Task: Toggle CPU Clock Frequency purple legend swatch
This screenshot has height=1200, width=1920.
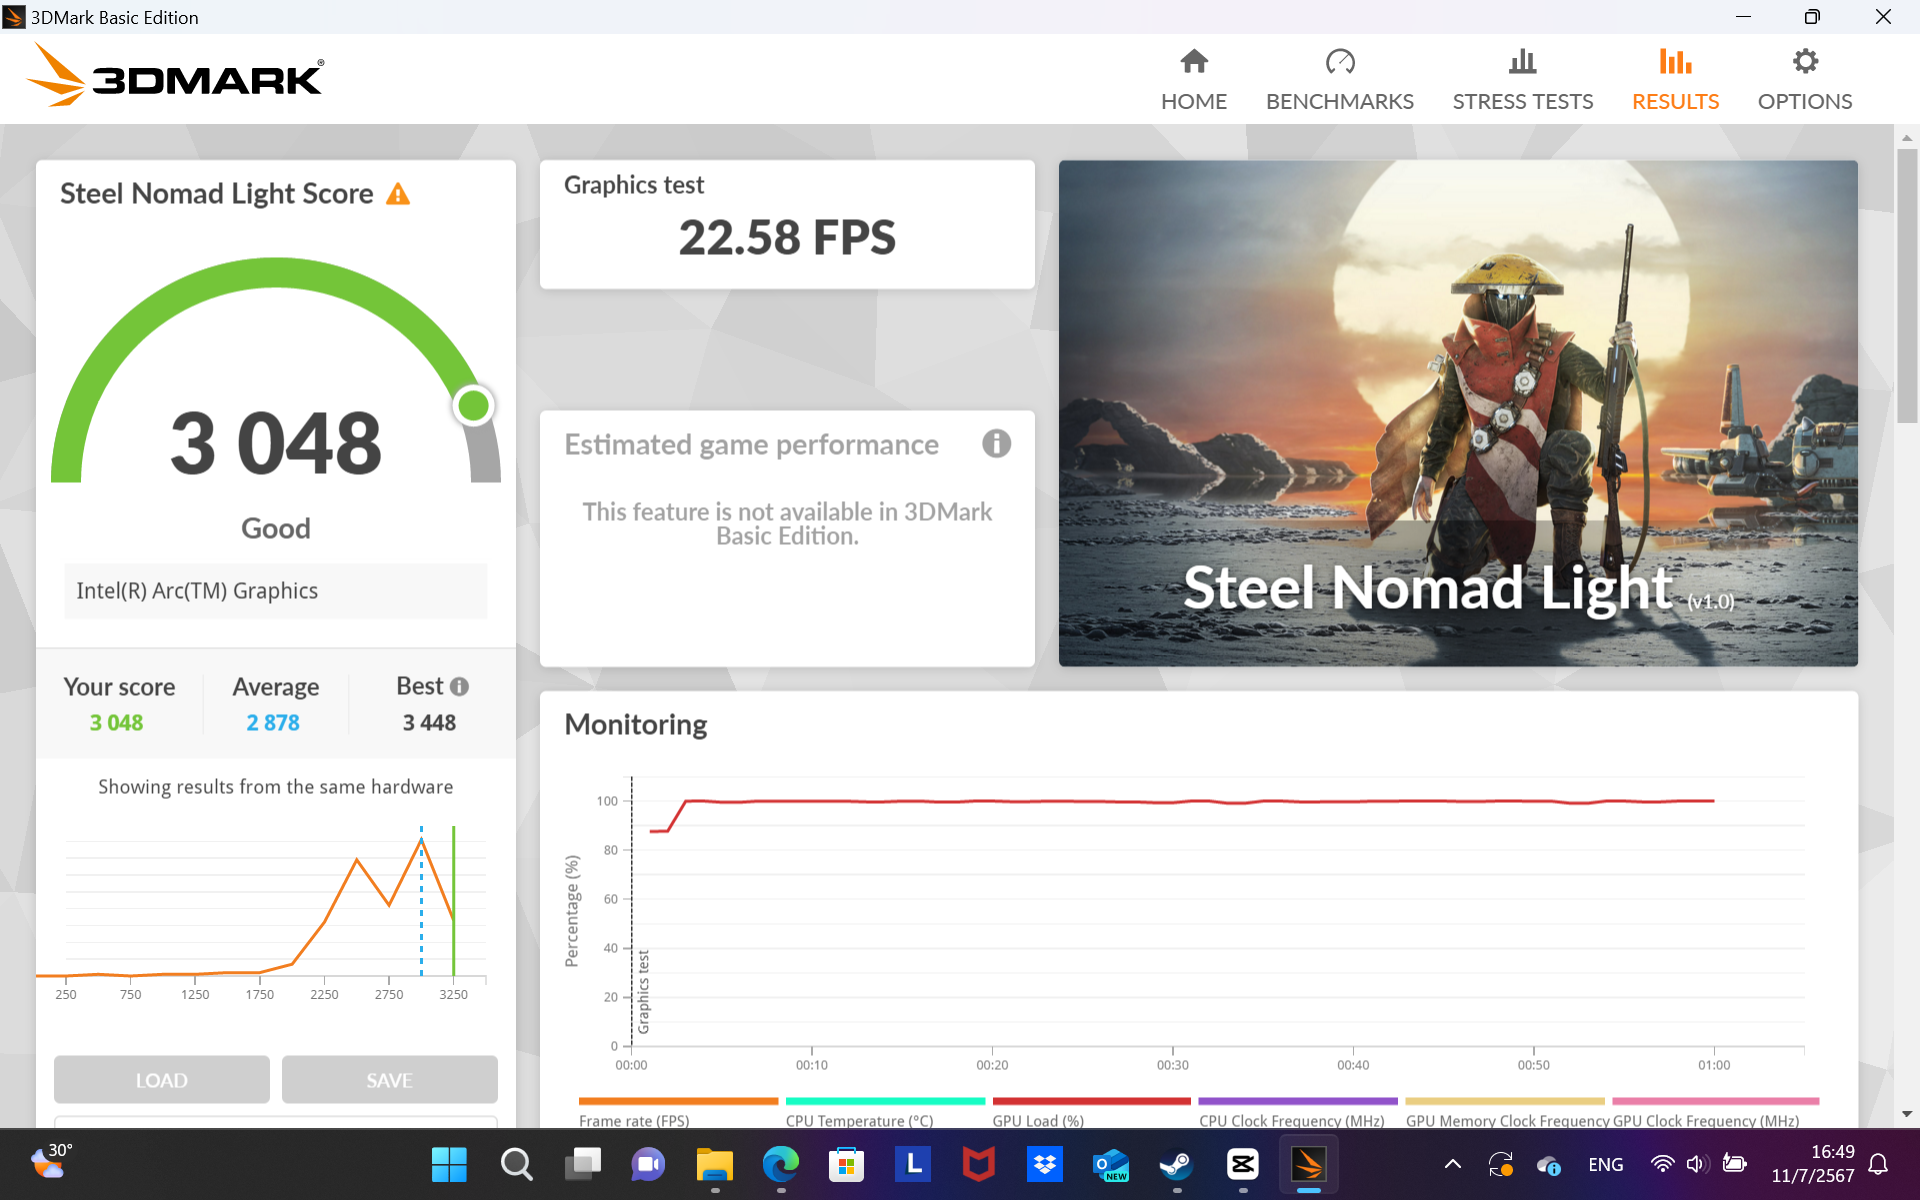Action: 1297,1102
